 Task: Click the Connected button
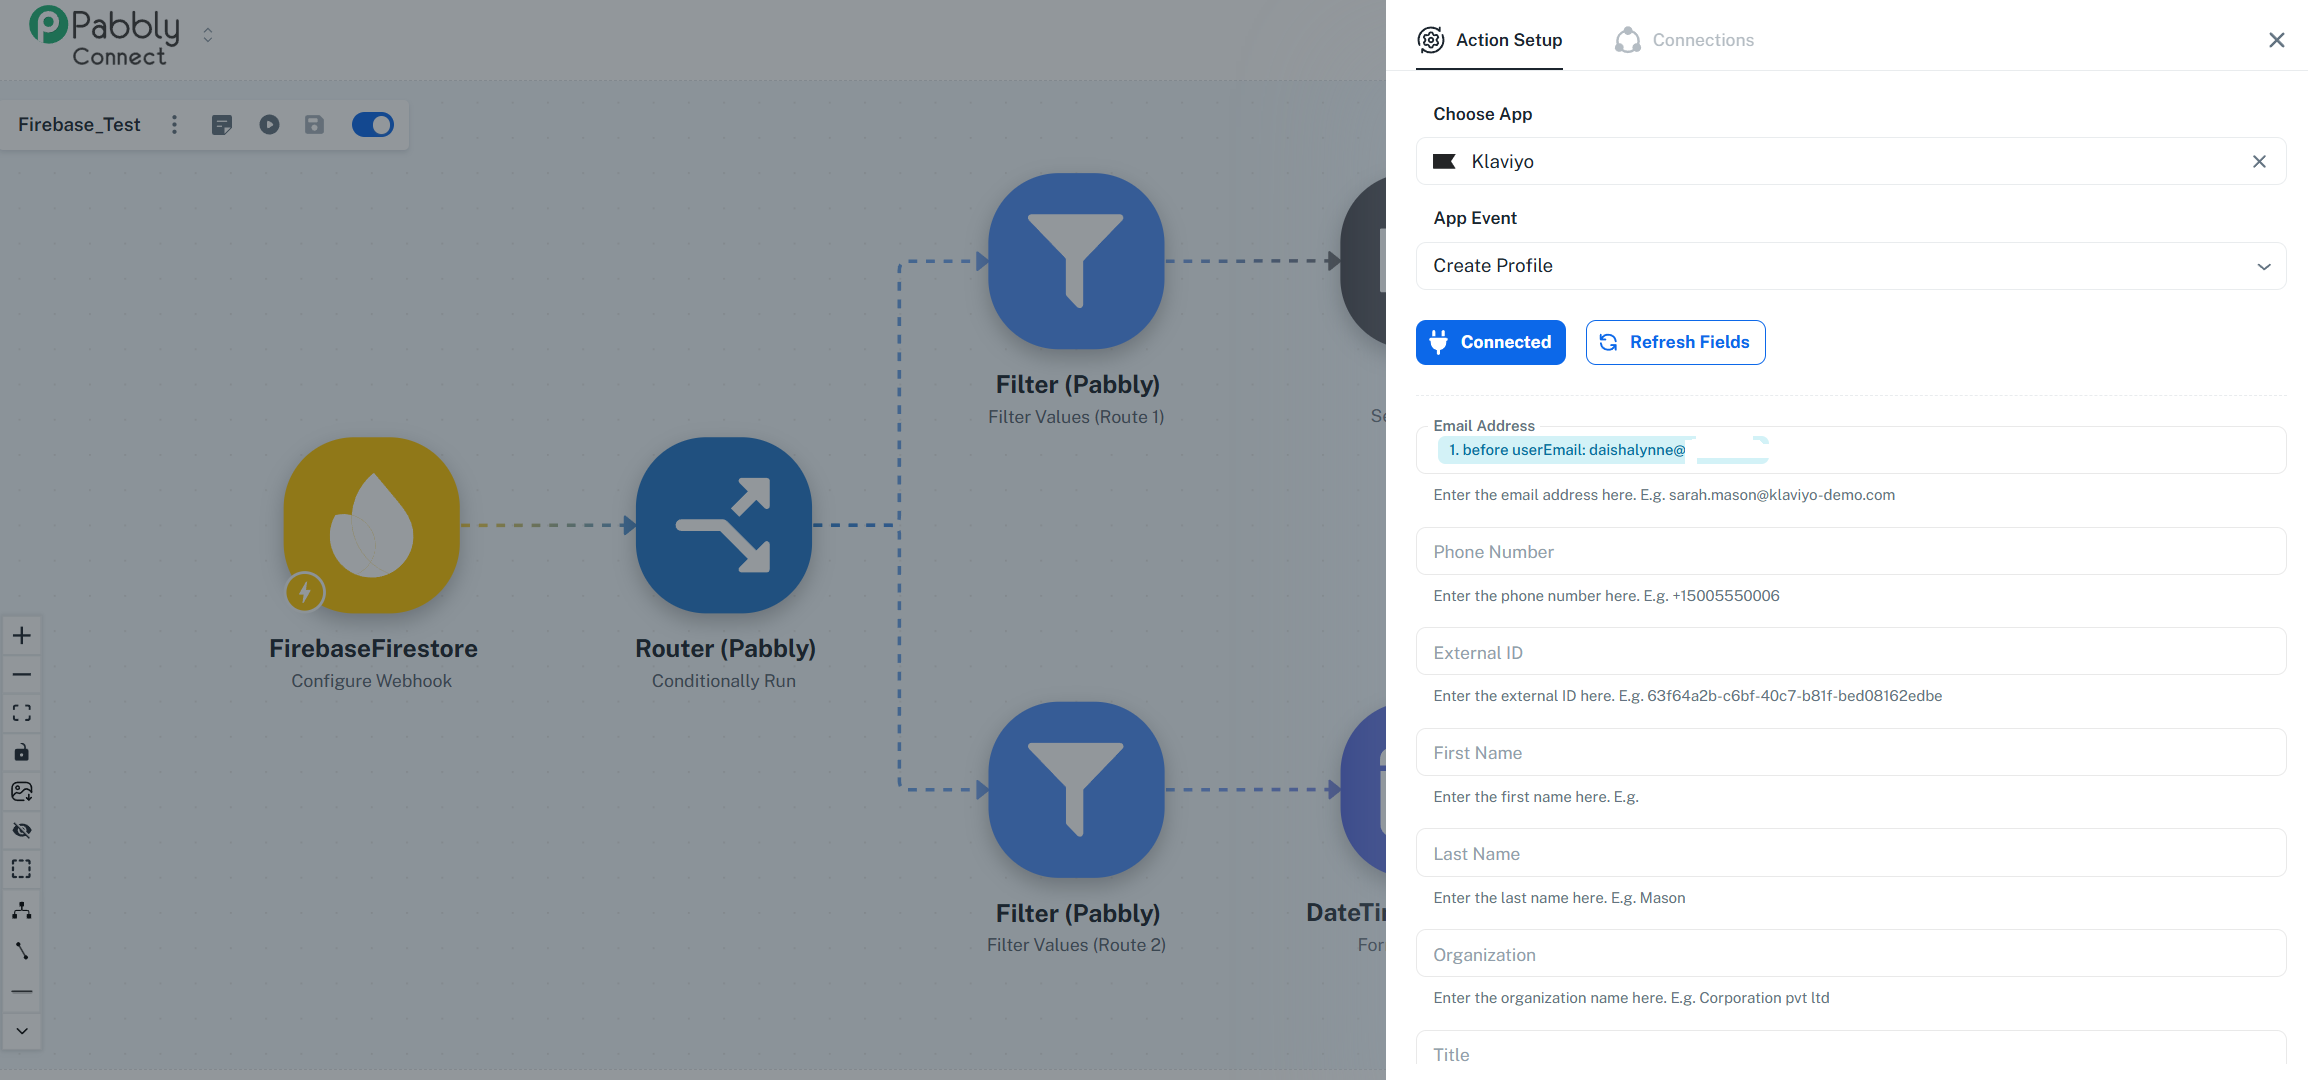click(1491, 342)
